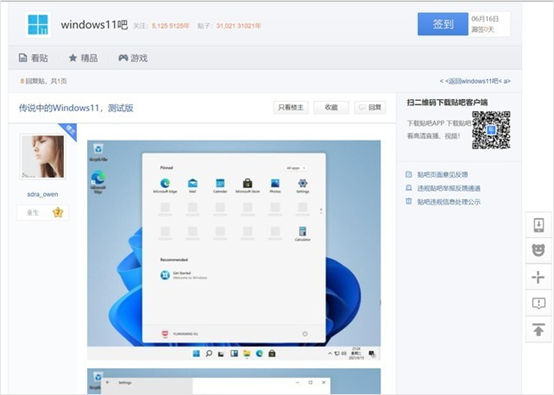
Task: Switch to the 看贴 tab
Action: tap(33, 58)
